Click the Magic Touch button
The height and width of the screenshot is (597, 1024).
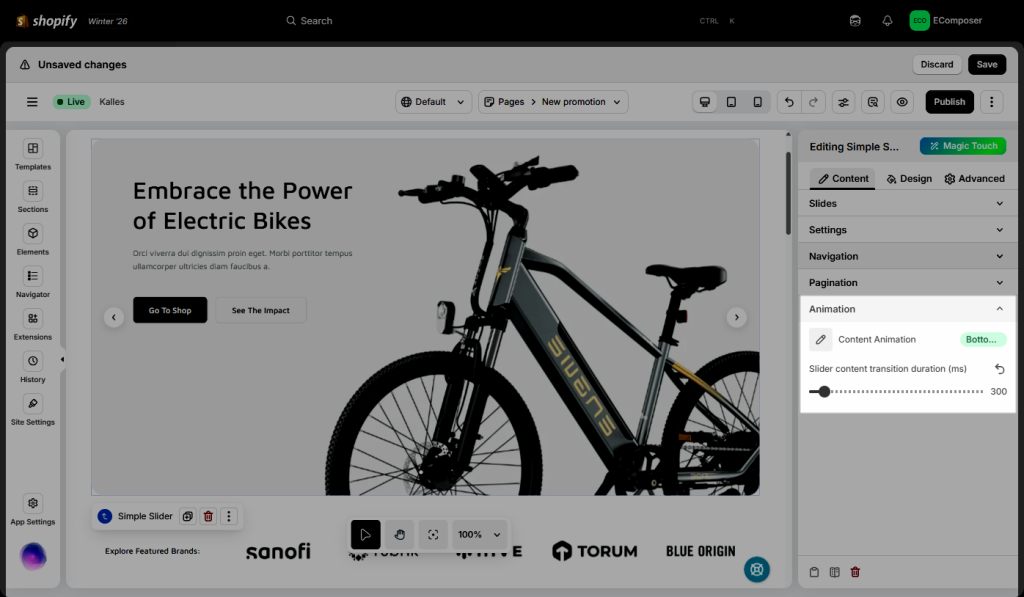click(x=962, y=146)
